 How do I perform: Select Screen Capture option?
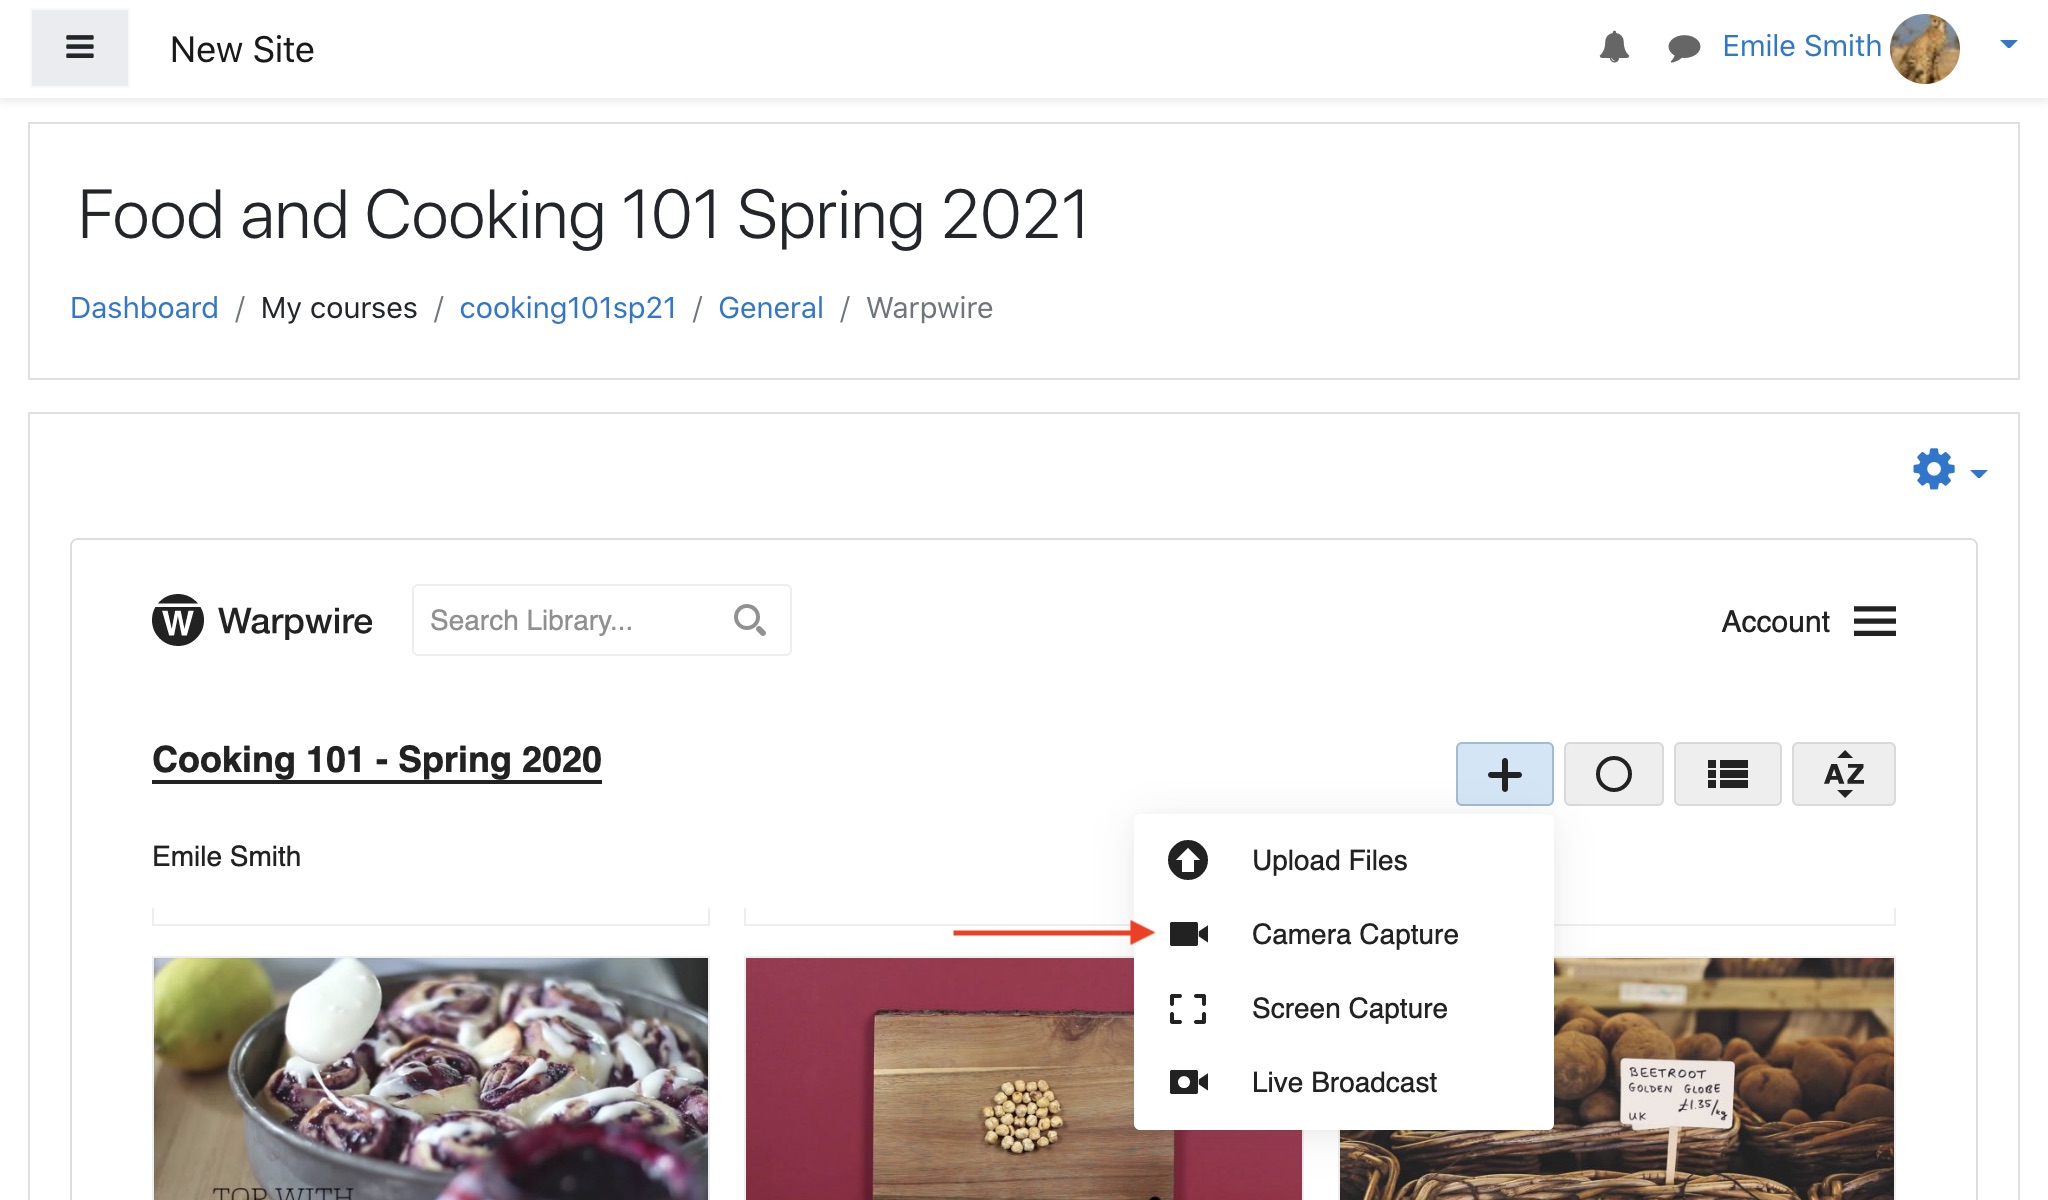[x=1348, y=1008]
